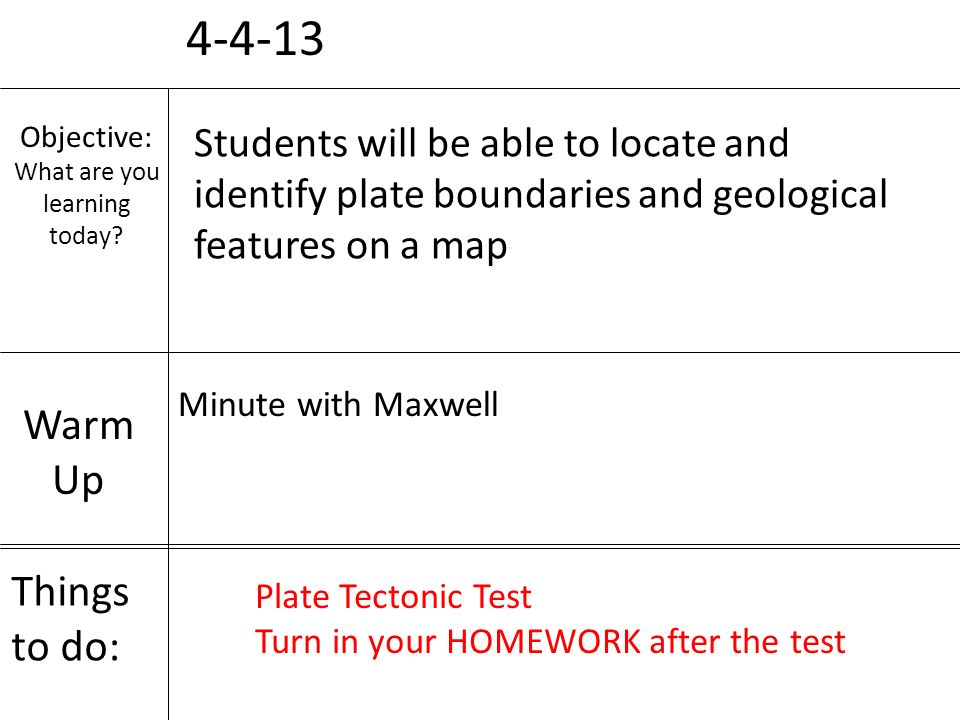Viewport: 960px width, 720px height.
Task: Click the red 'Plate Tectonic Test' text
Action: click(393, 596)
